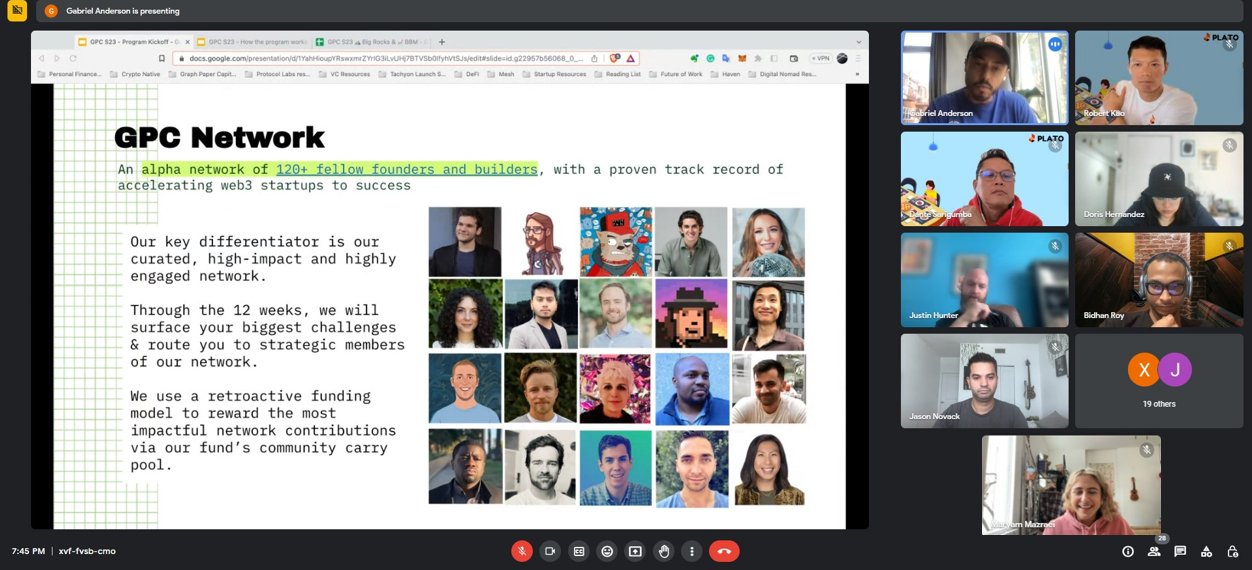
Task: Close the Program Kickoff browser tab
Action: [x=187, y=42]
